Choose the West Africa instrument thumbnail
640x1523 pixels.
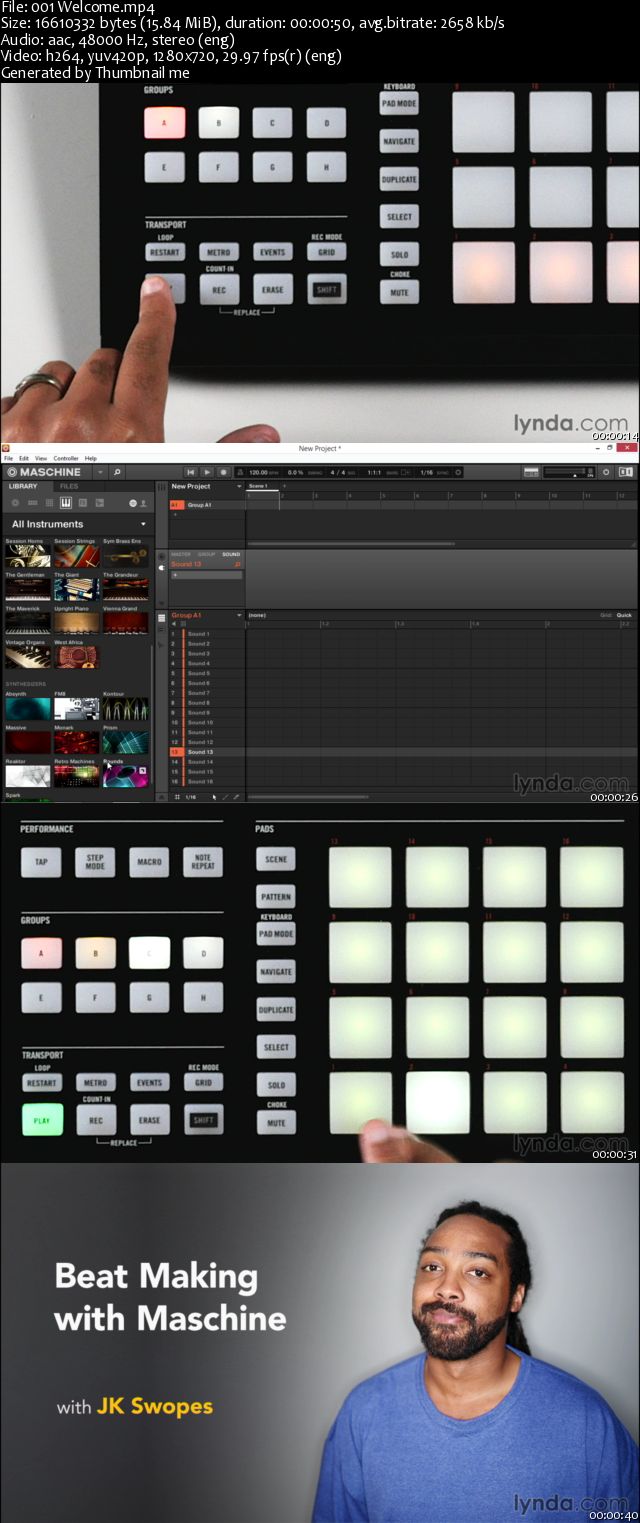pyautogui.click(x=76, y=657)
